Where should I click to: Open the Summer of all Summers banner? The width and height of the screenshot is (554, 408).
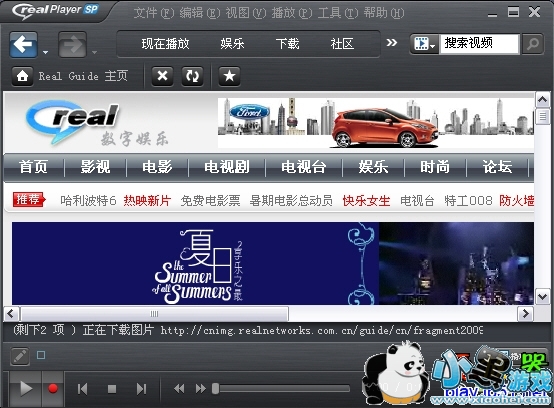[273, 264]
